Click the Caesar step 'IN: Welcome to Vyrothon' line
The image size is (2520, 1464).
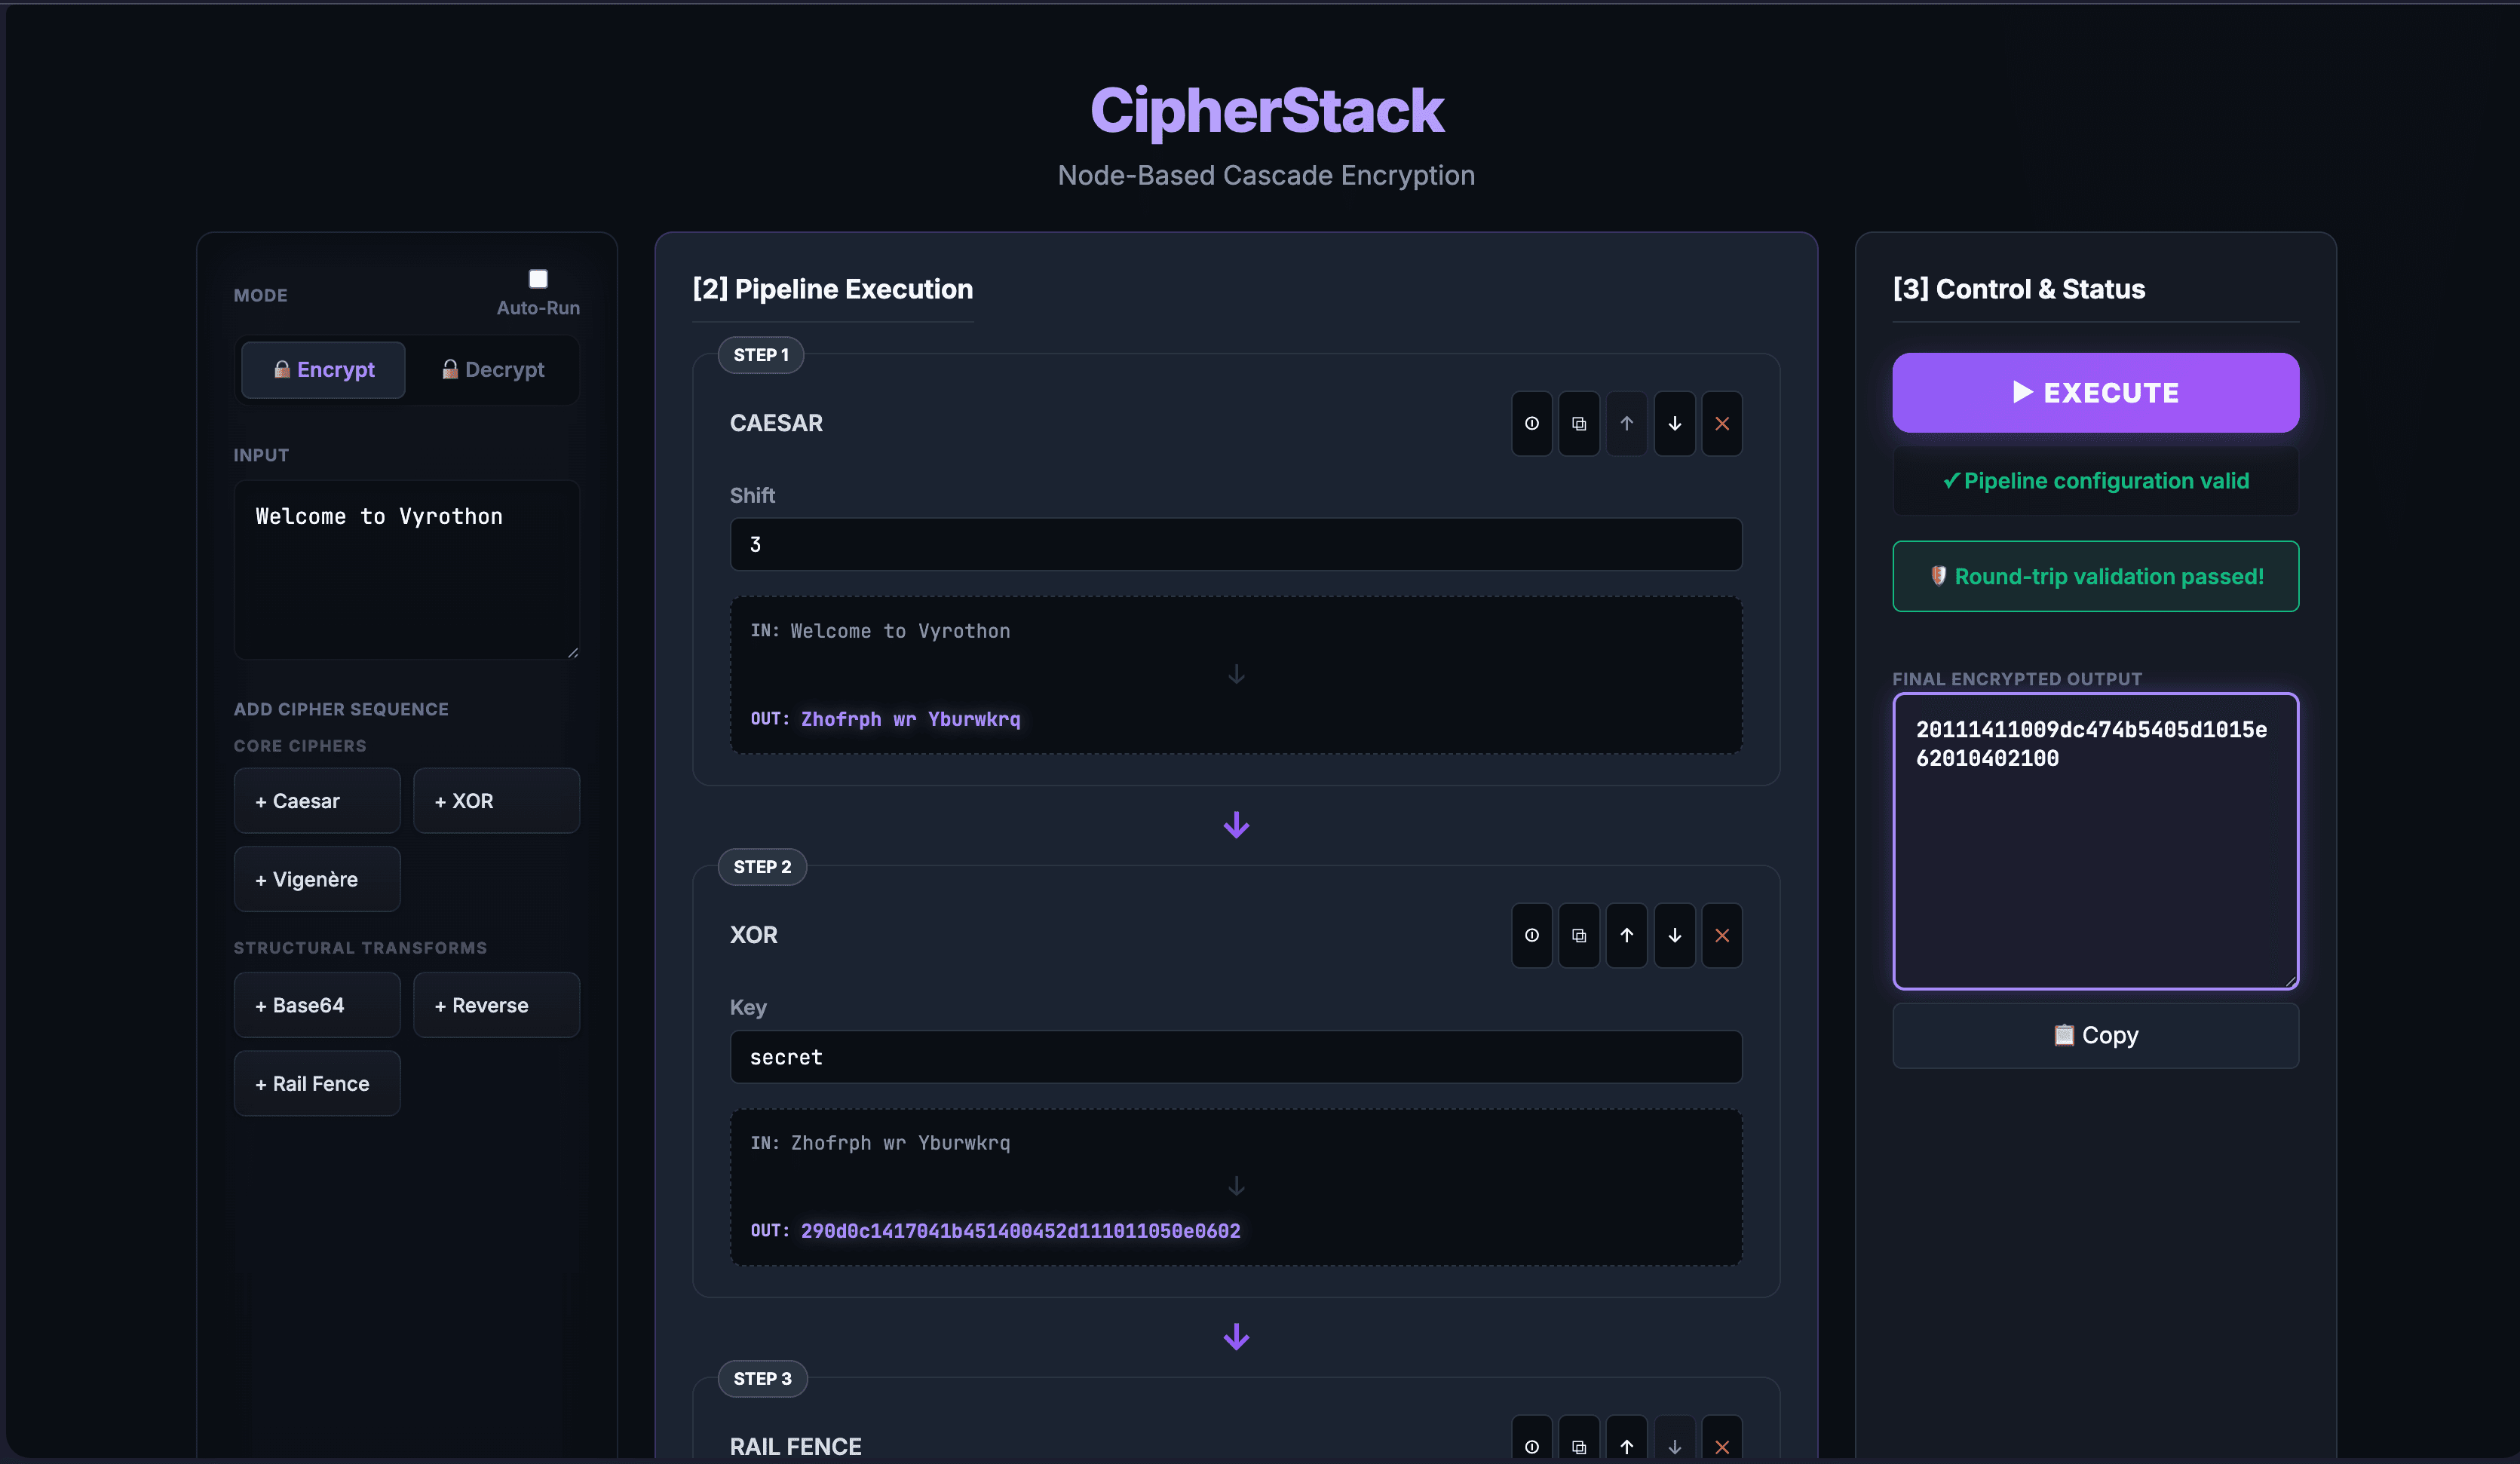[880, 631]
